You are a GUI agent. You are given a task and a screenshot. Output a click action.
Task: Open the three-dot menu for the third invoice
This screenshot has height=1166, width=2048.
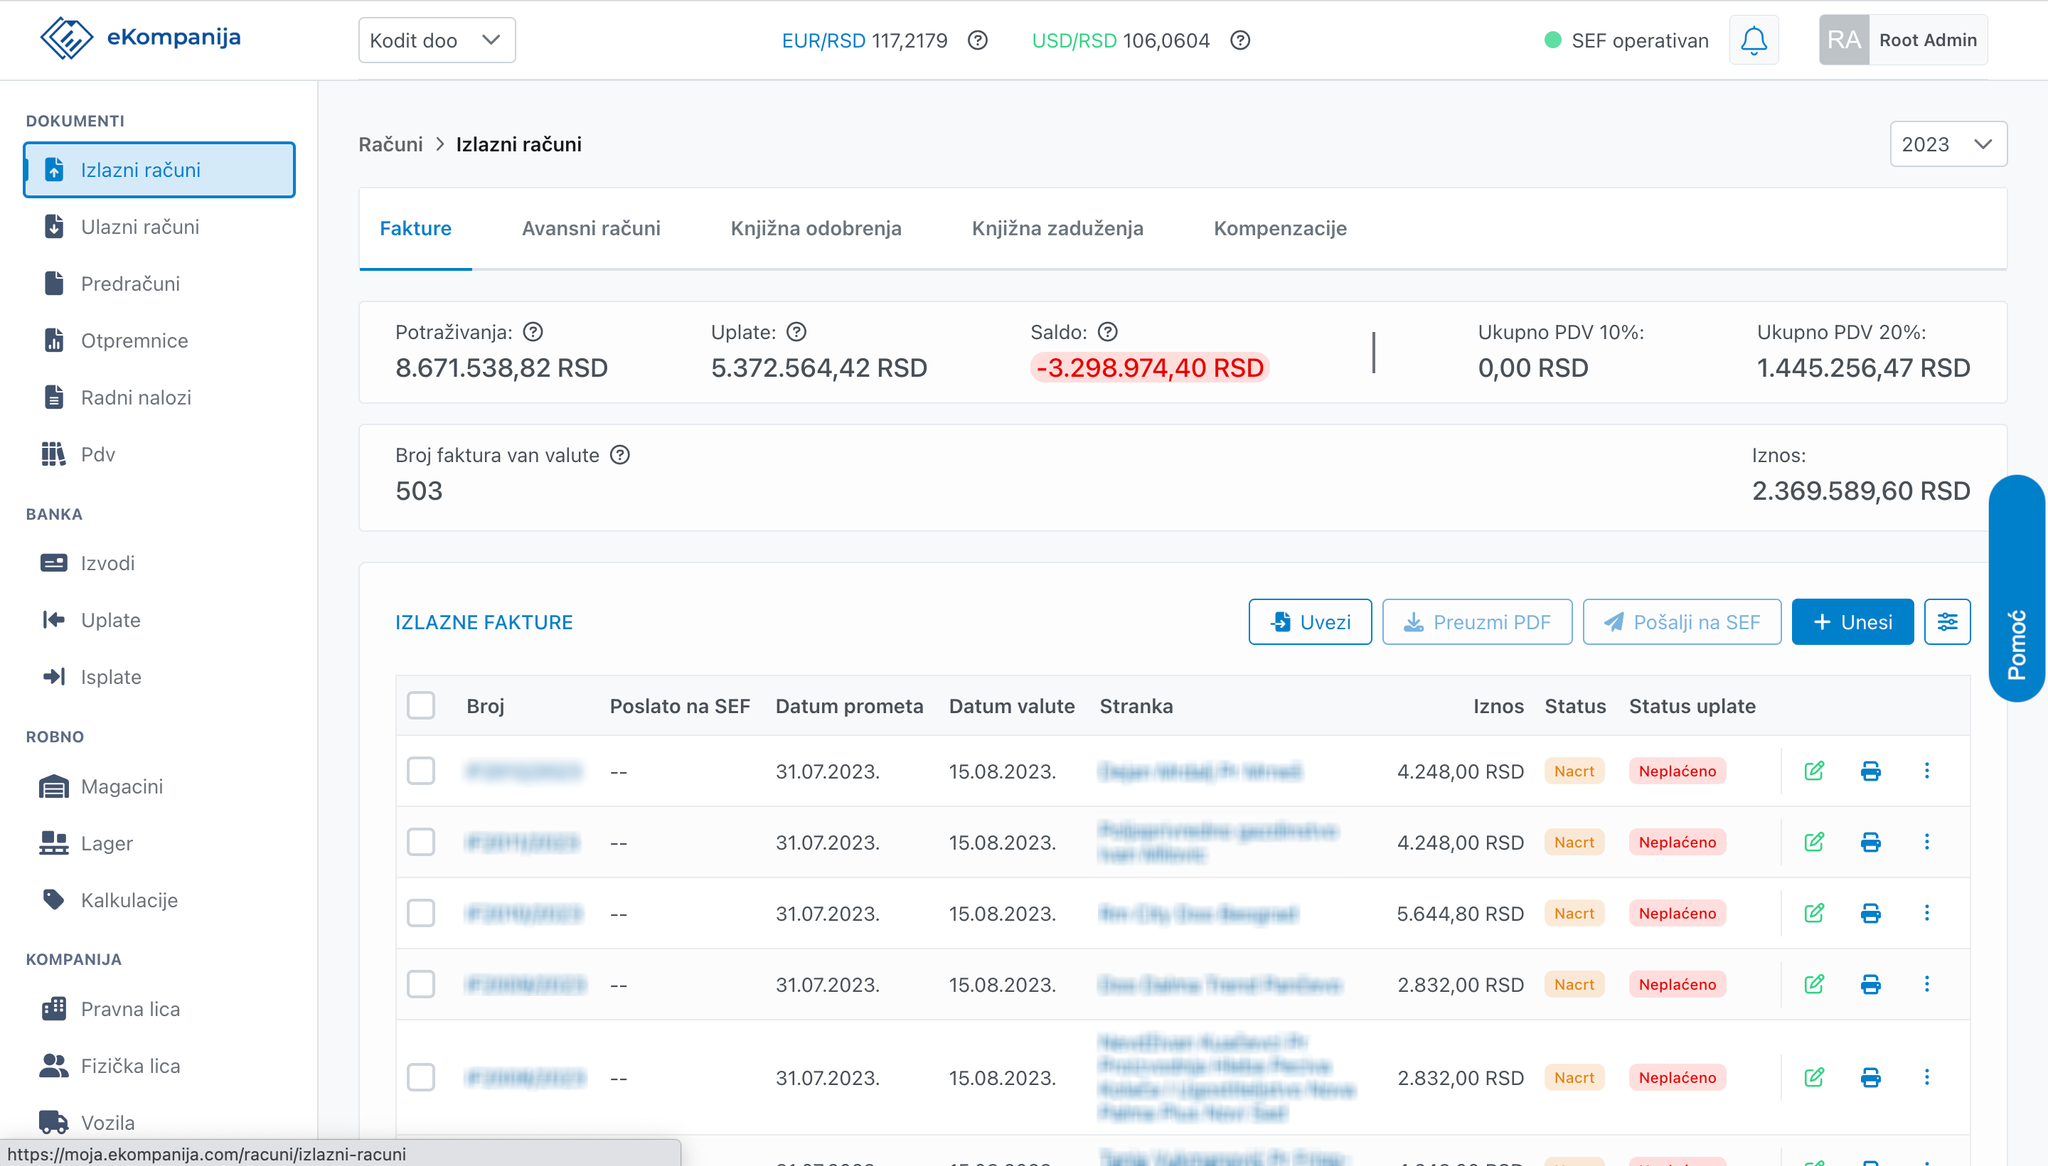pos(1927,913)
